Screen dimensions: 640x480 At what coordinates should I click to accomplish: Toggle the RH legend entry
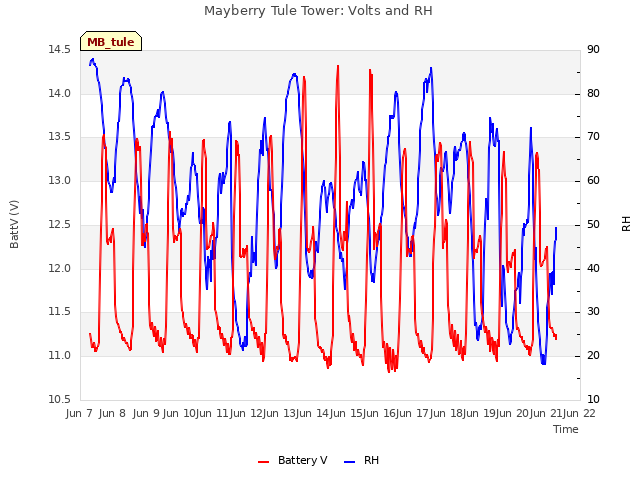pyautogui.click(x=362, y=460)
